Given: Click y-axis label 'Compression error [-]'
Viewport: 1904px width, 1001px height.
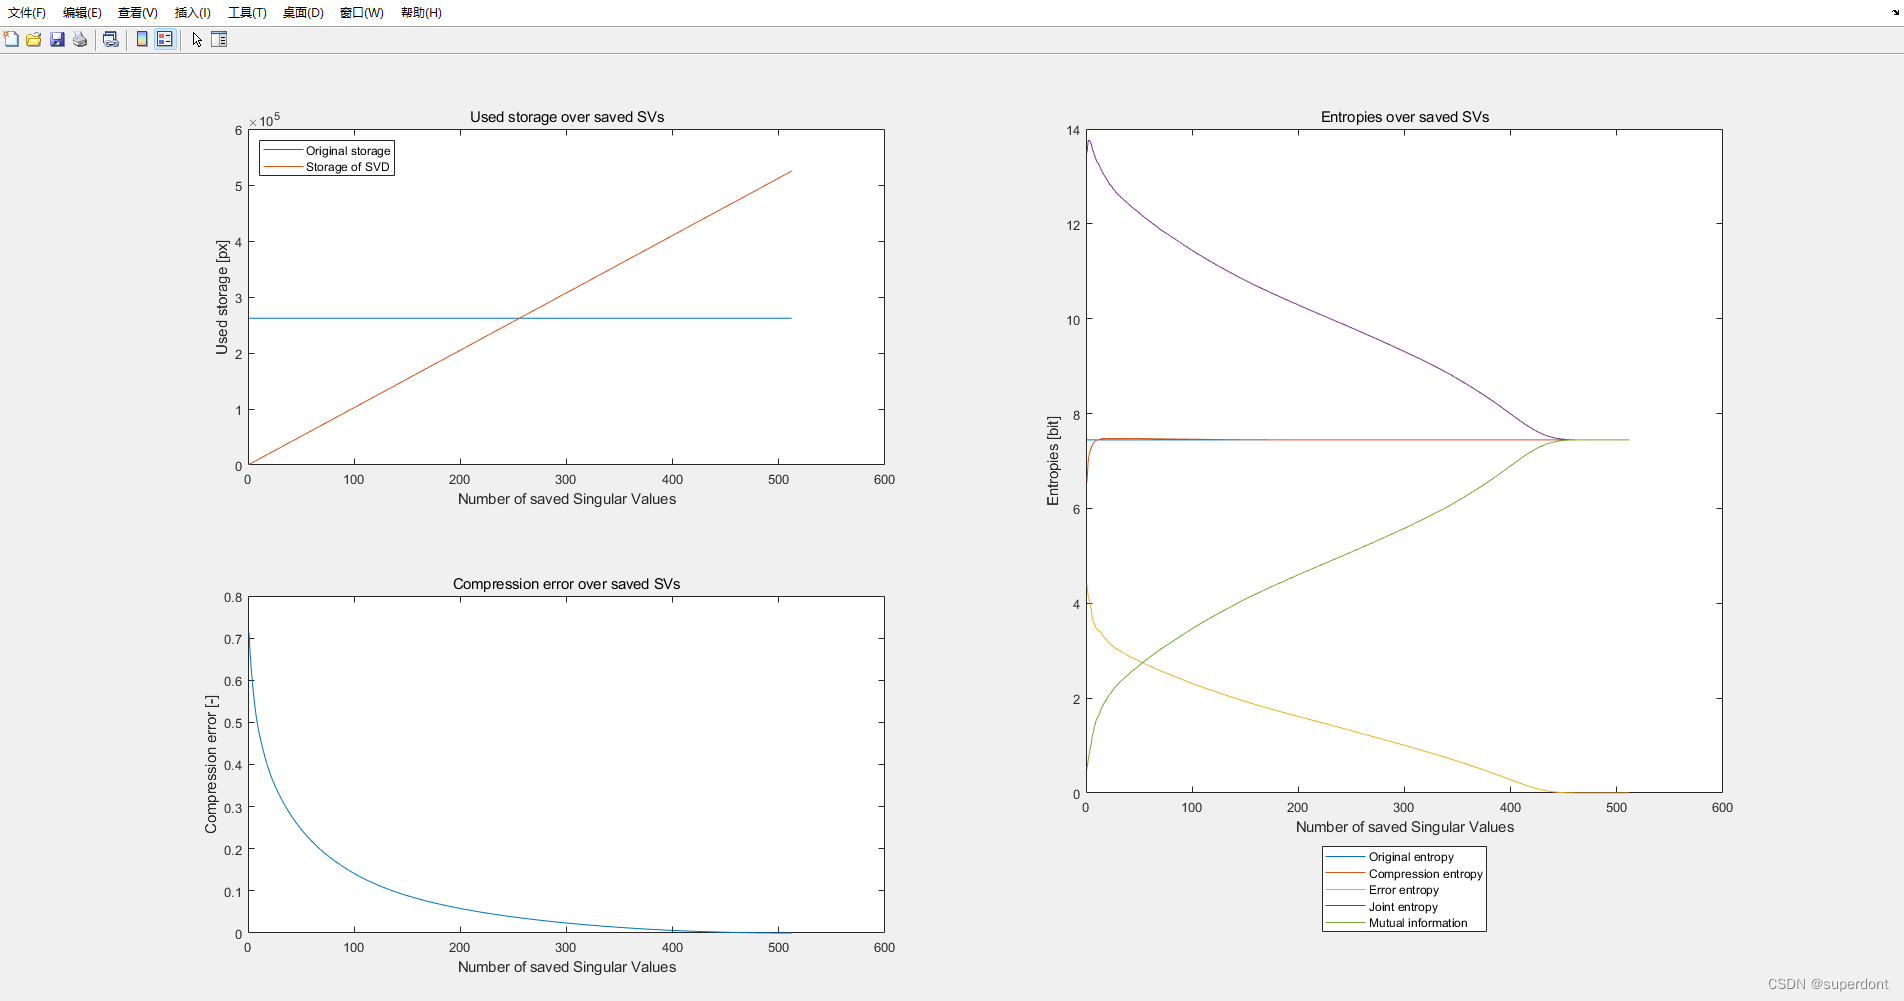Looking at the screenshot, I should pyautogui.click(x=211, y=765).
